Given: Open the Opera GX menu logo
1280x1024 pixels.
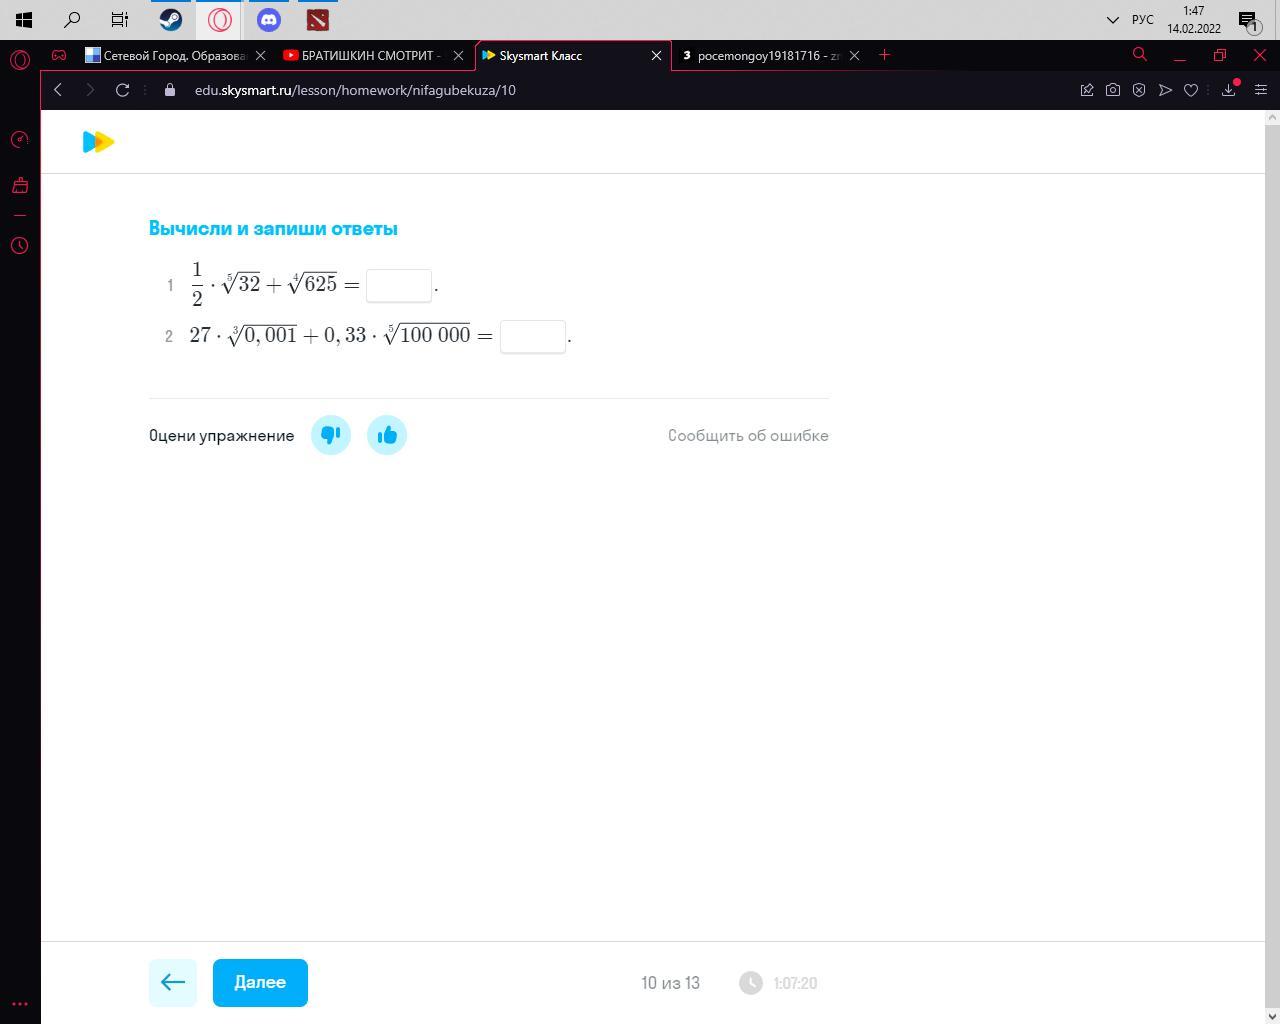Looking at the screenshot, I should [x=20, y=60].
